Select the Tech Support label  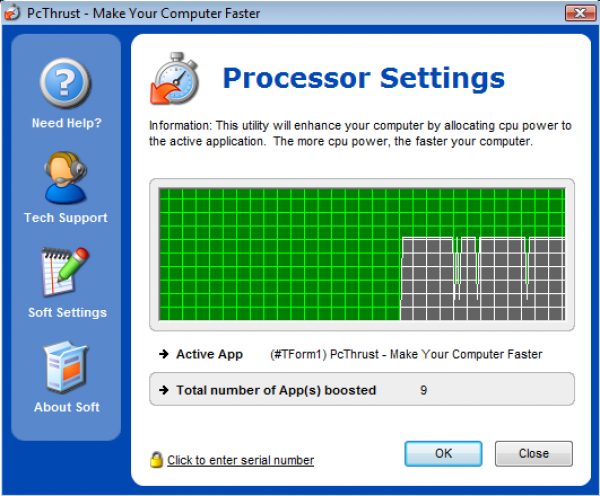pyautogui.click(x=66, y=218)
